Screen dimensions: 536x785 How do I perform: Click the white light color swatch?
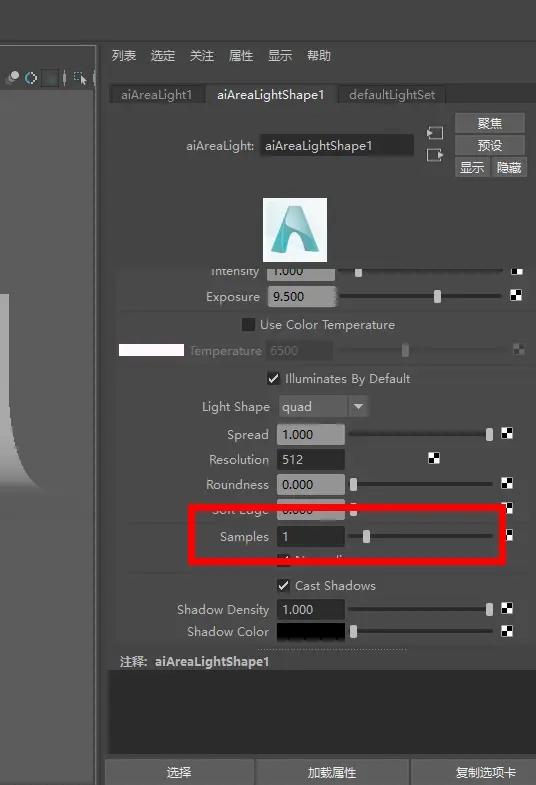click(151, 350)
